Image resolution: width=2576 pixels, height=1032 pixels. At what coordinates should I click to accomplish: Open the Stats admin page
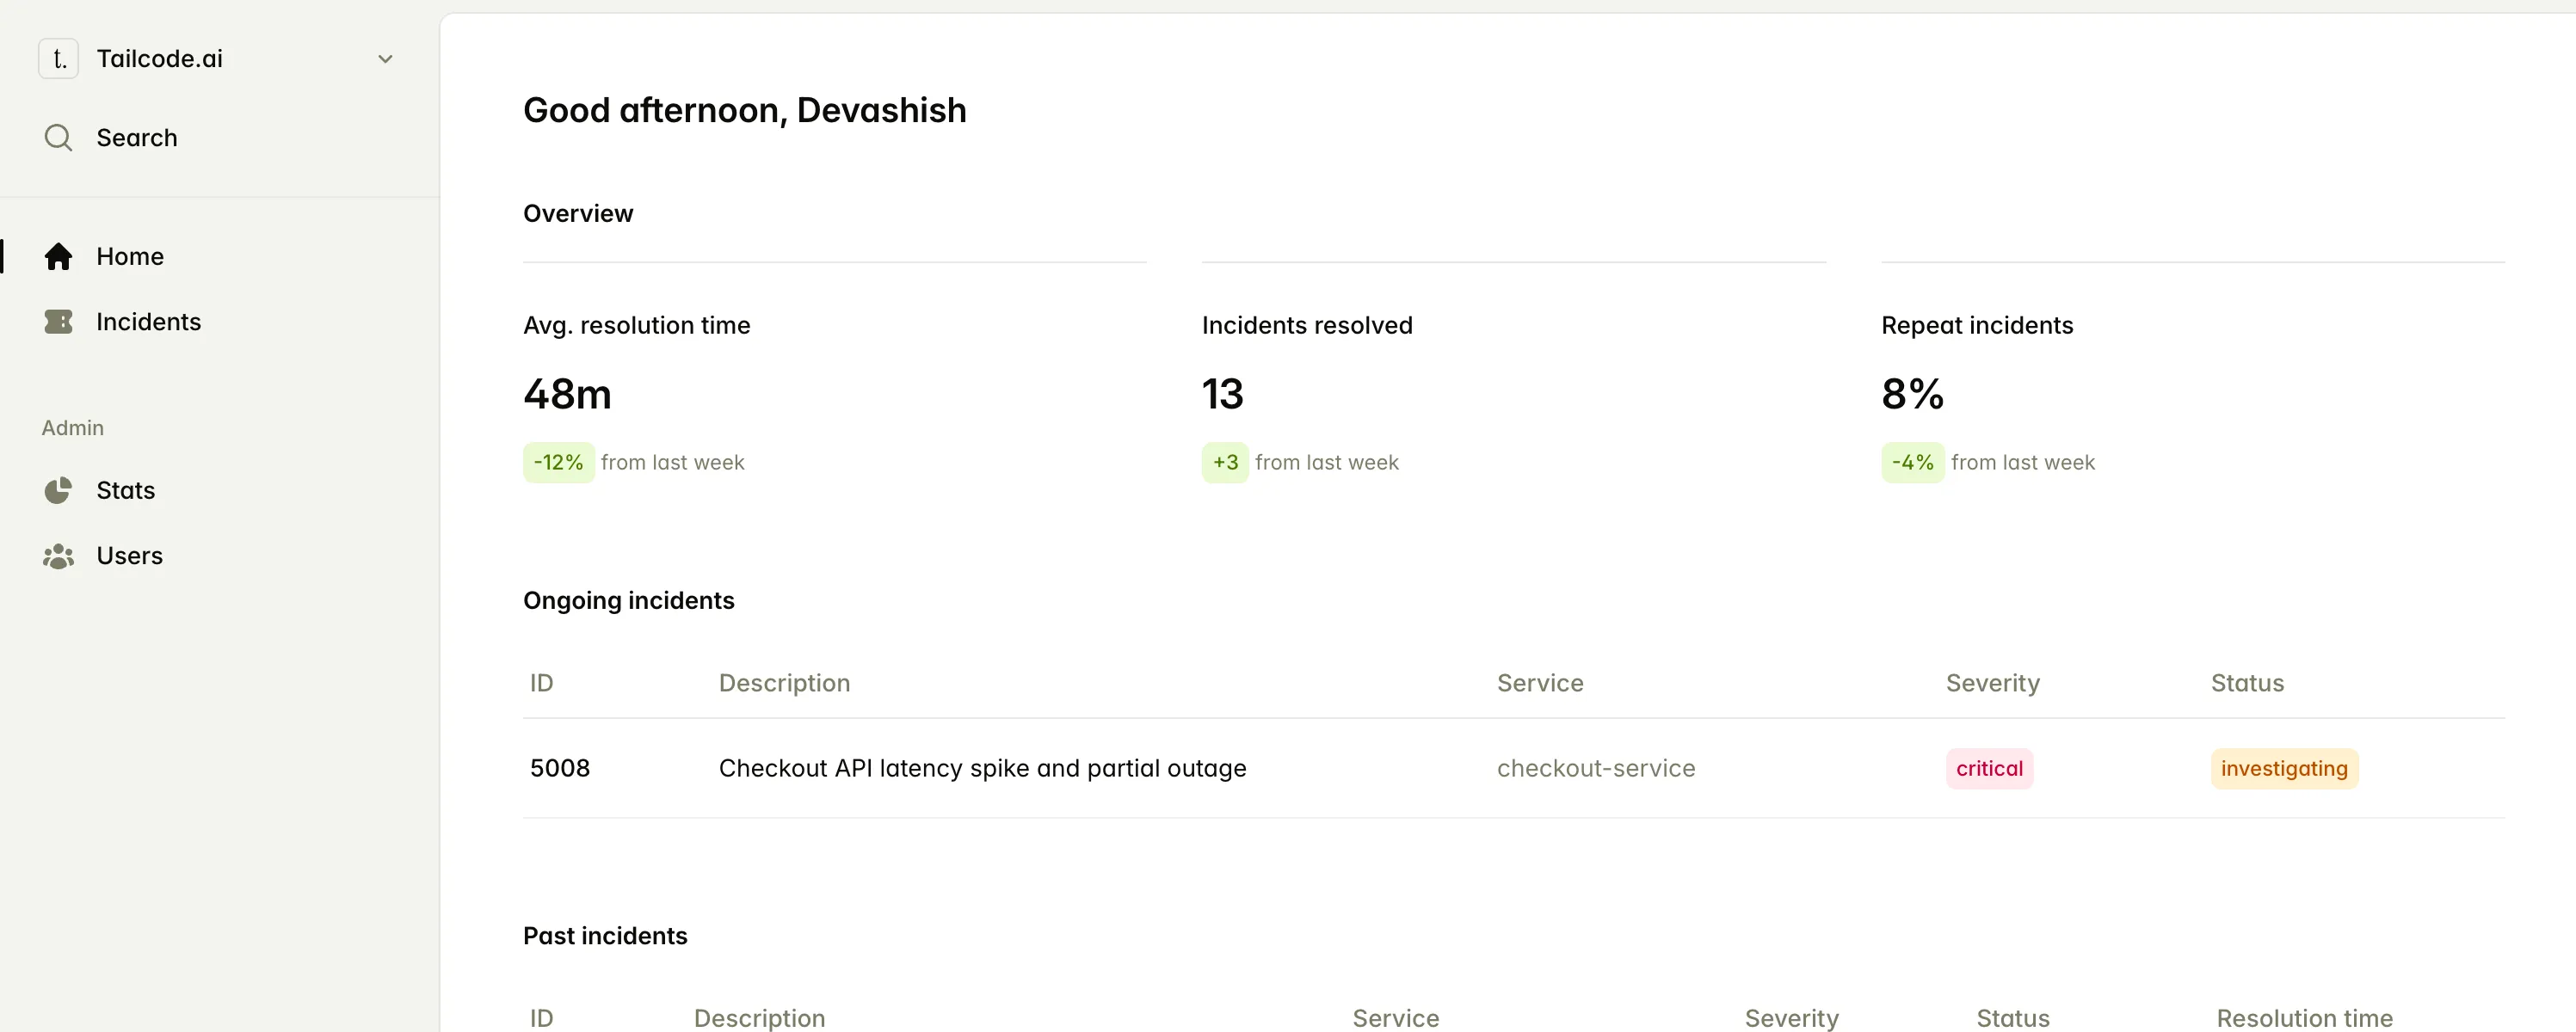(x=125, y=490)
